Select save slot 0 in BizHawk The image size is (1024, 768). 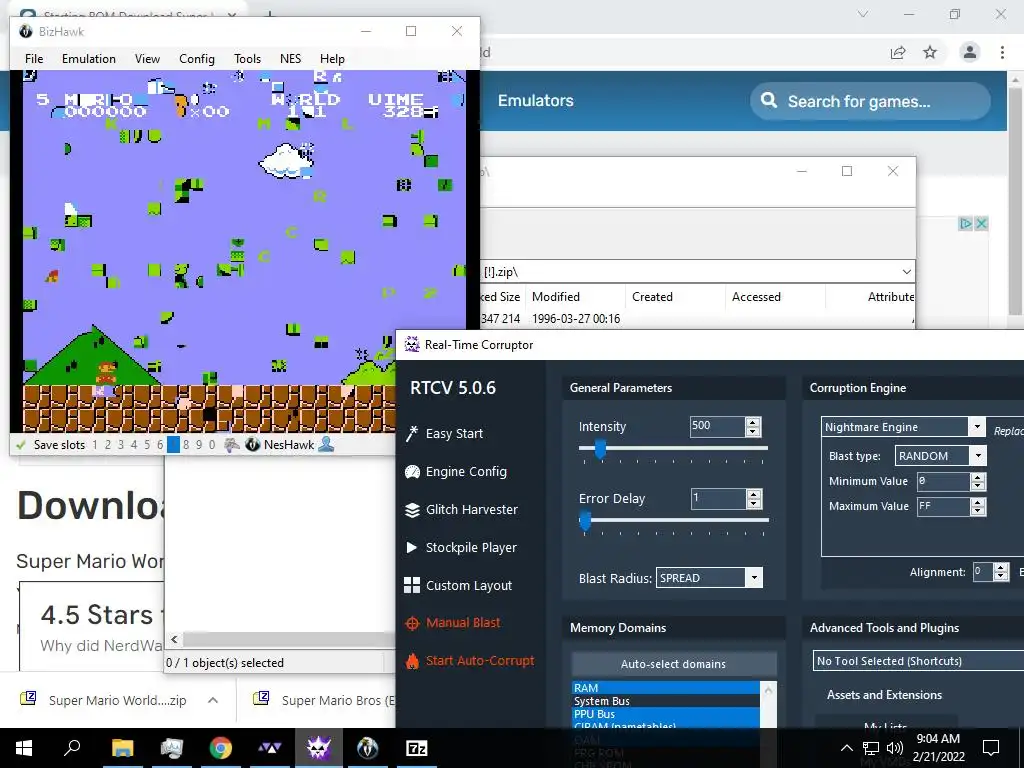tap(212, 445)
